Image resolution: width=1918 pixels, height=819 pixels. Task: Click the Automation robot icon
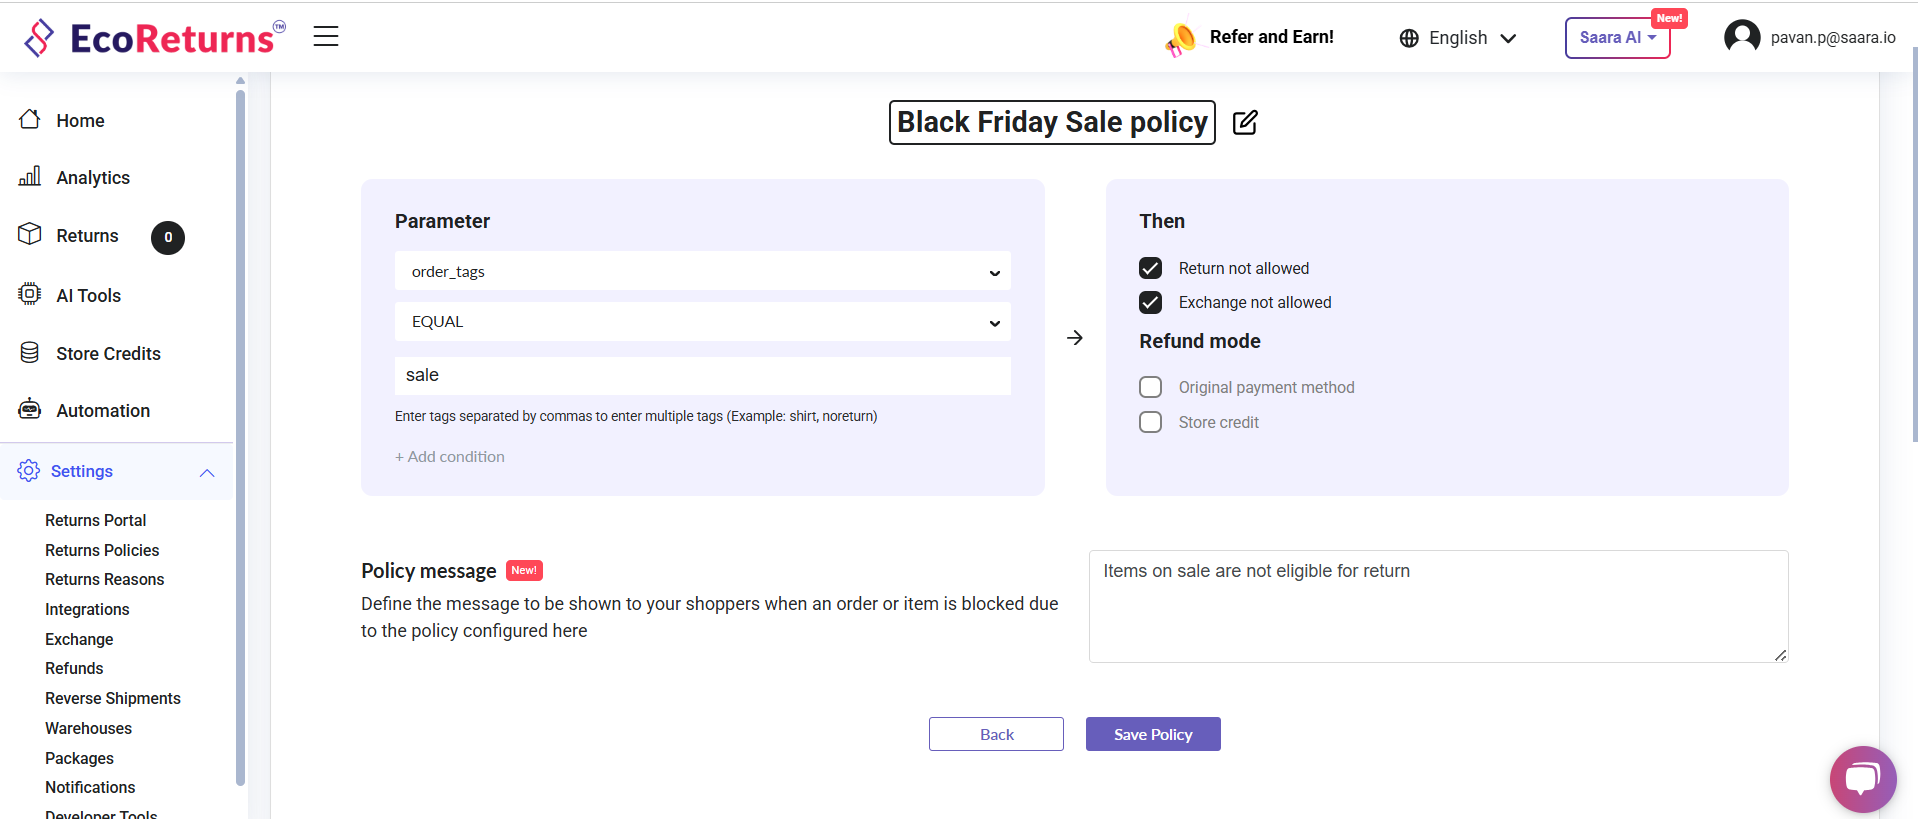[x=30, y=410]
